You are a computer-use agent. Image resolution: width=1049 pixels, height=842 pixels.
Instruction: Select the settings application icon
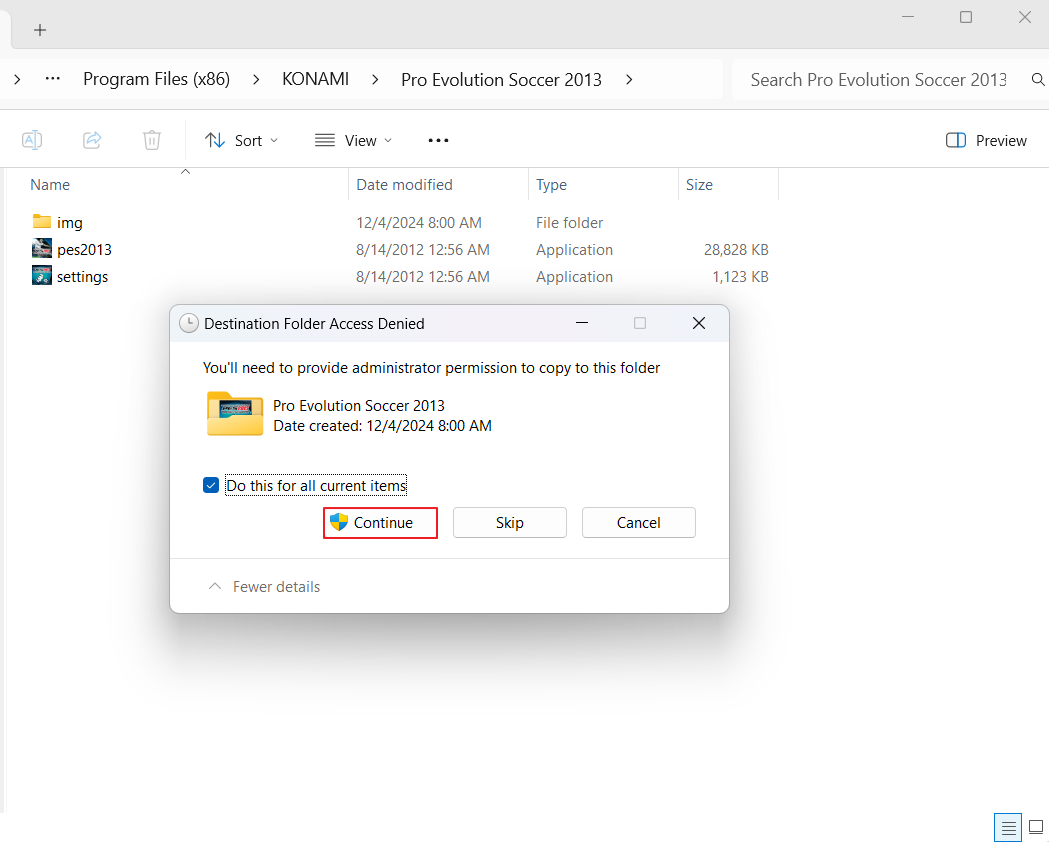tap(41, 276)
